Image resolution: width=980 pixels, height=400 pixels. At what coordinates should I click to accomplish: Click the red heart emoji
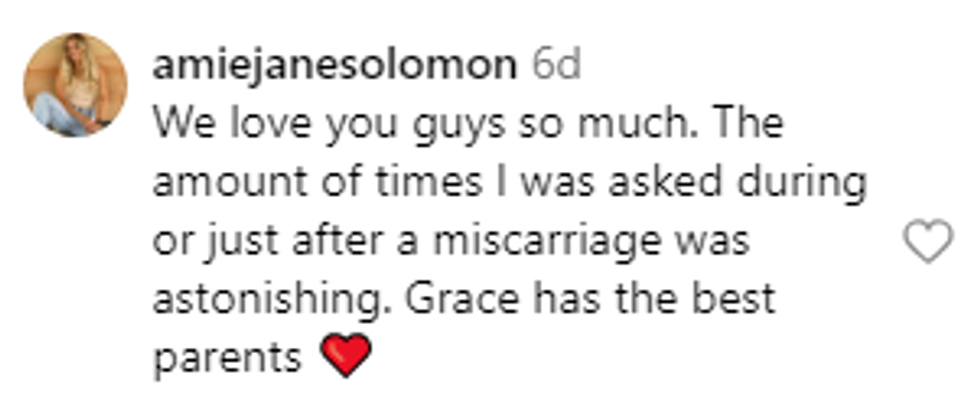(347, 356)
